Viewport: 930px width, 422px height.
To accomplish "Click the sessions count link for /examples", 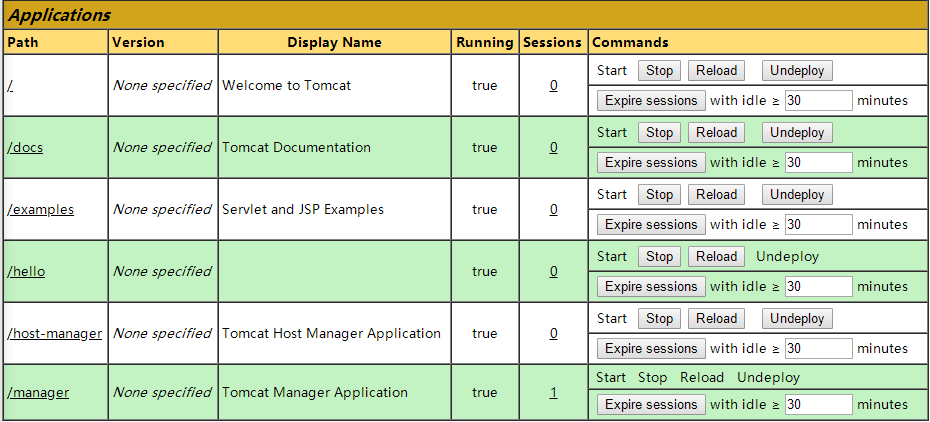I will [x=553, y=210].
